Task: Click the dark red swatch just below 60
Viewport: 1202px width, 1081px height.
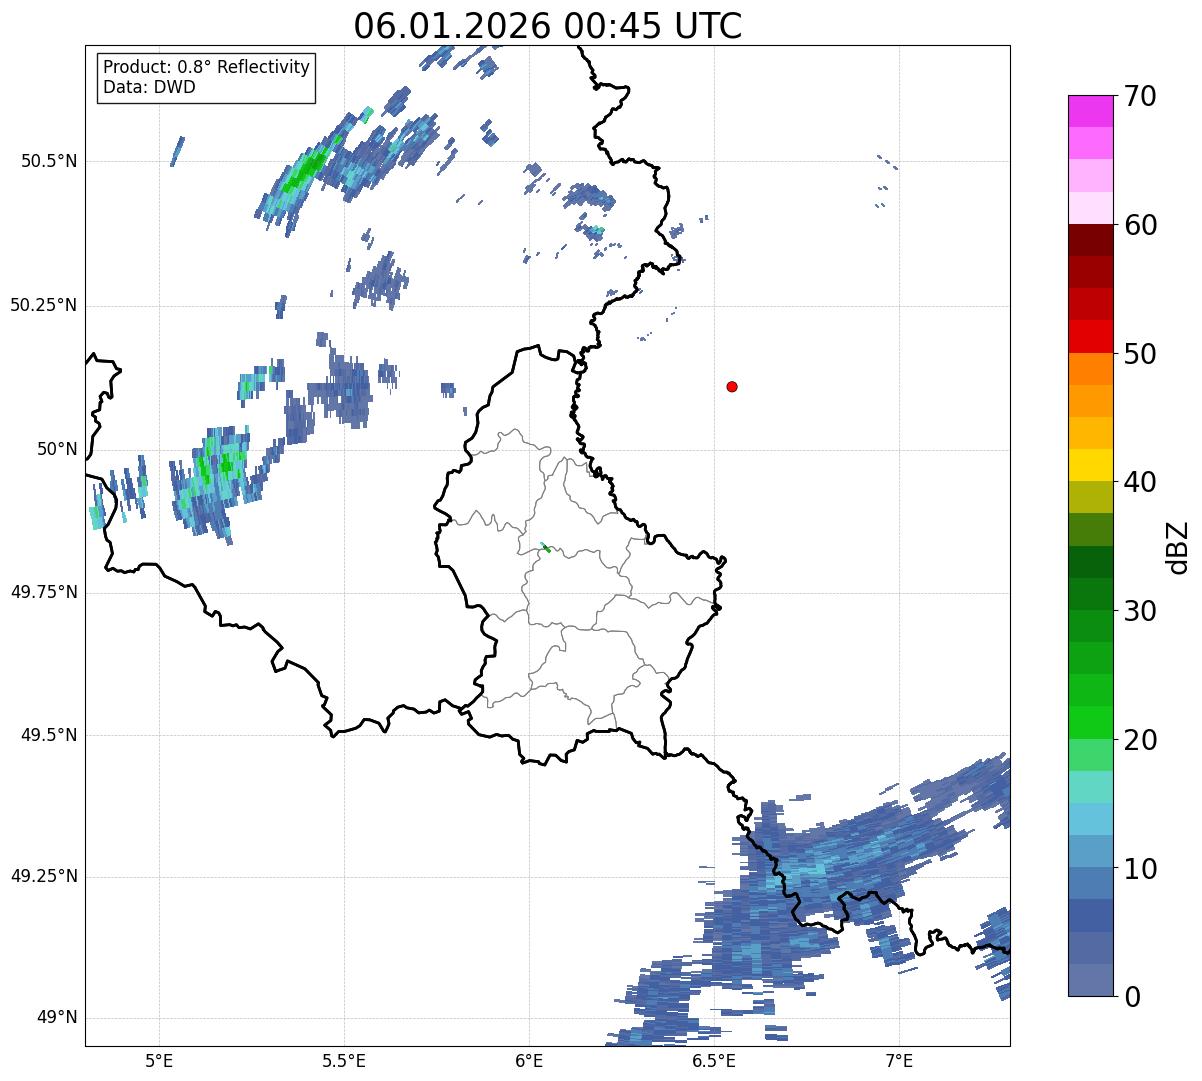Action: coord(1090,240)
